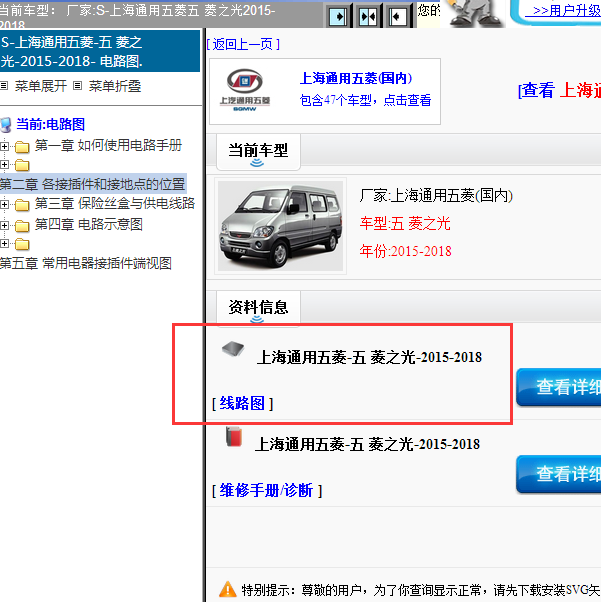Click the 特别提示 SVG notice text
Screen dimensions: 601x602
tap(421, 590)
